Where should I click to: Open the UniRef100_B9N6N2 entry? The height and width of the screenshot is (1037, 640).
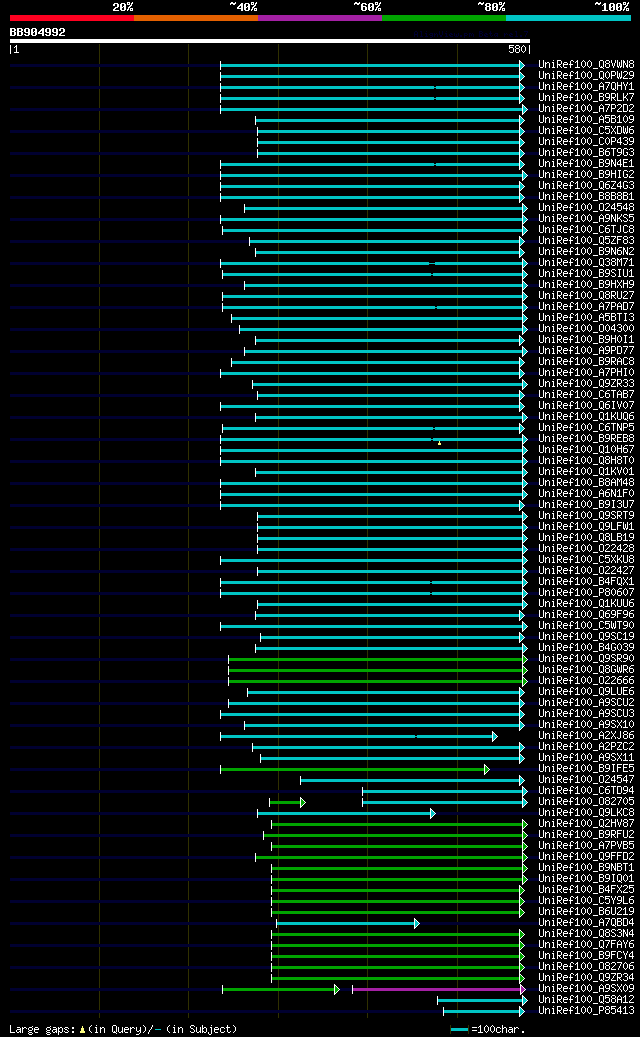tap(586, 252)
